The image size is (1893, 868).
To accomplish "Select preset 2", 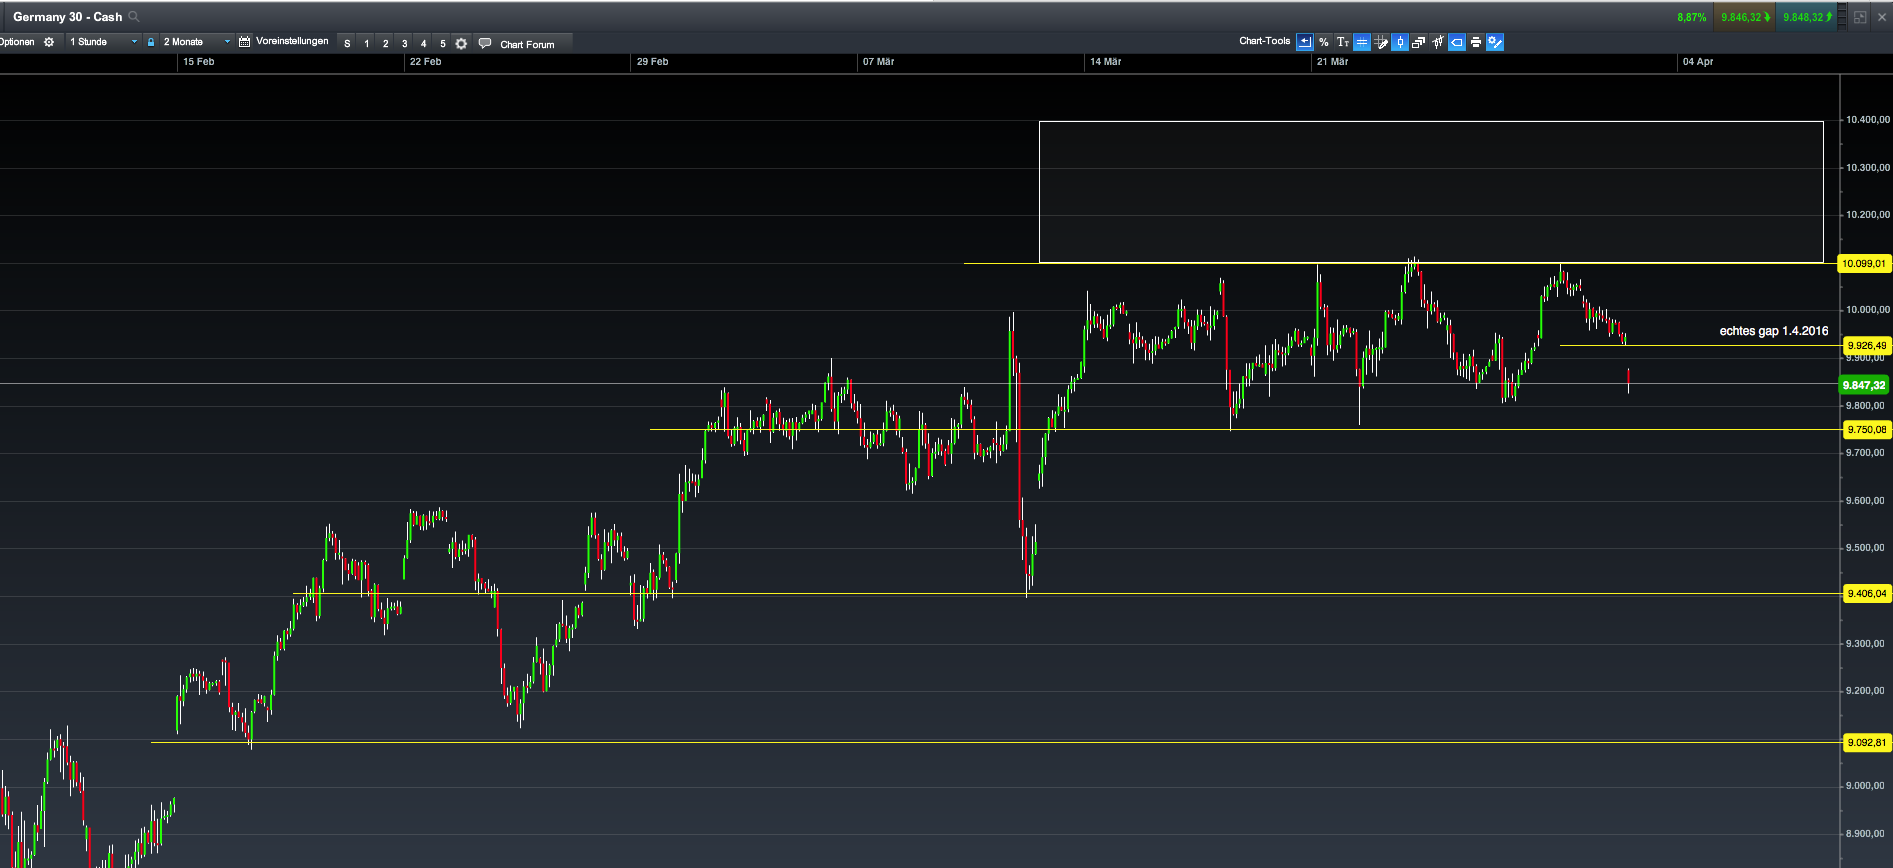I will pos(385,43).
